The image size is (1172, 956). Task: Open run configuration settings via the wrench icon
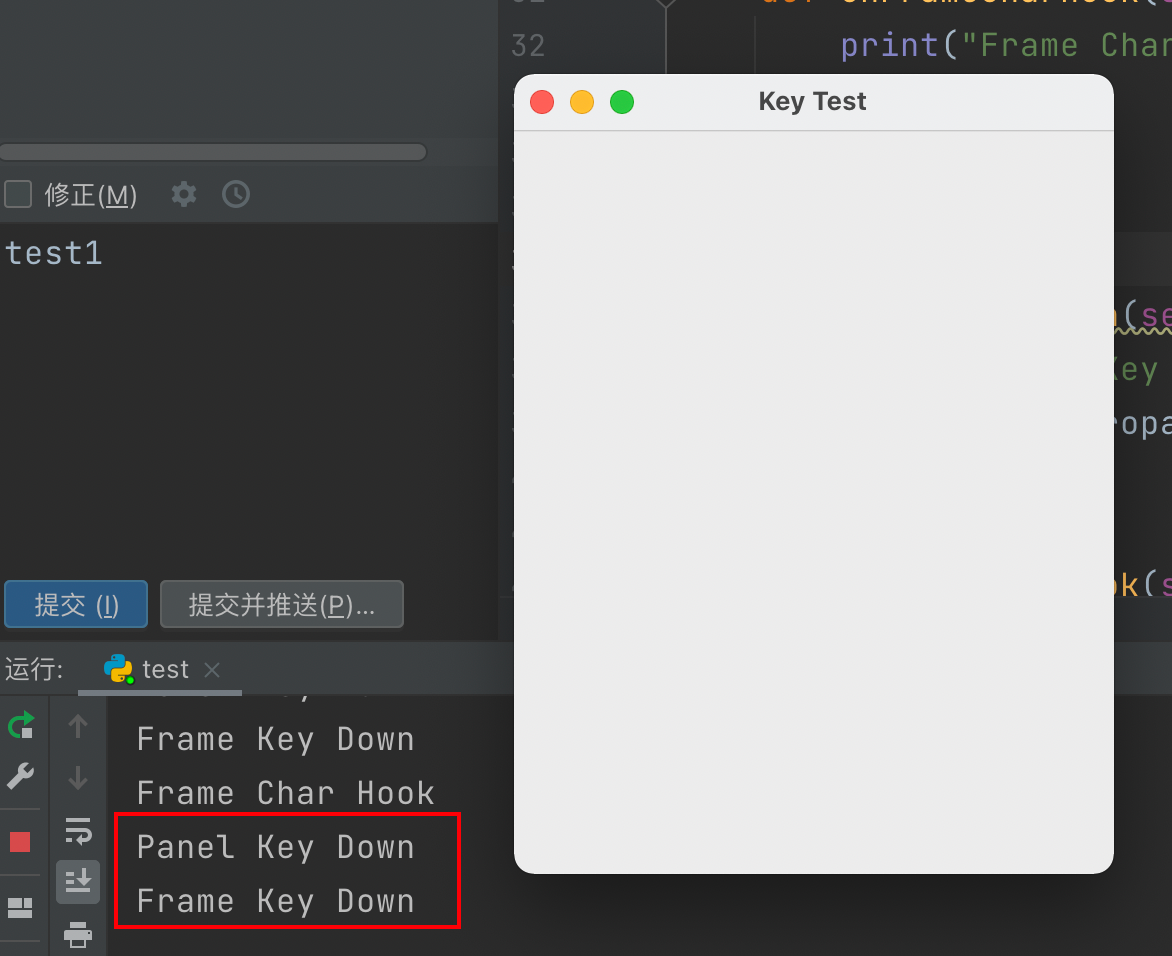(x=21, y=779)
